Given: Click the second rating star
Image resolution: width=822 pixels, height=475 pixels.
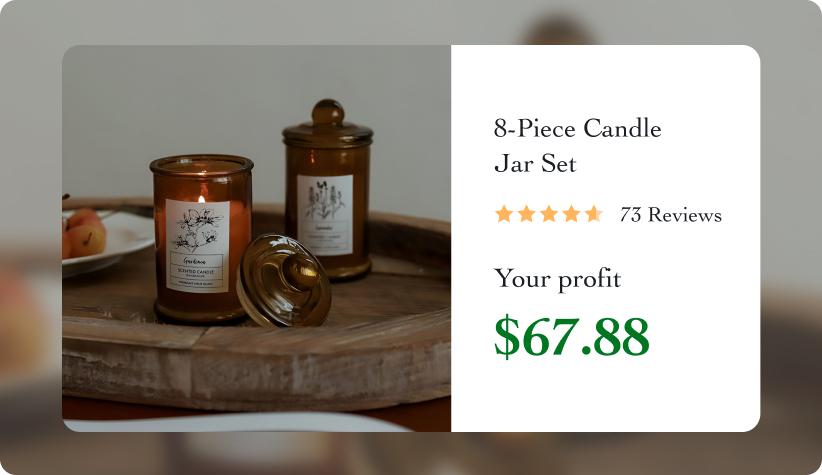Looking at the screenshot, I should [526, 214].
